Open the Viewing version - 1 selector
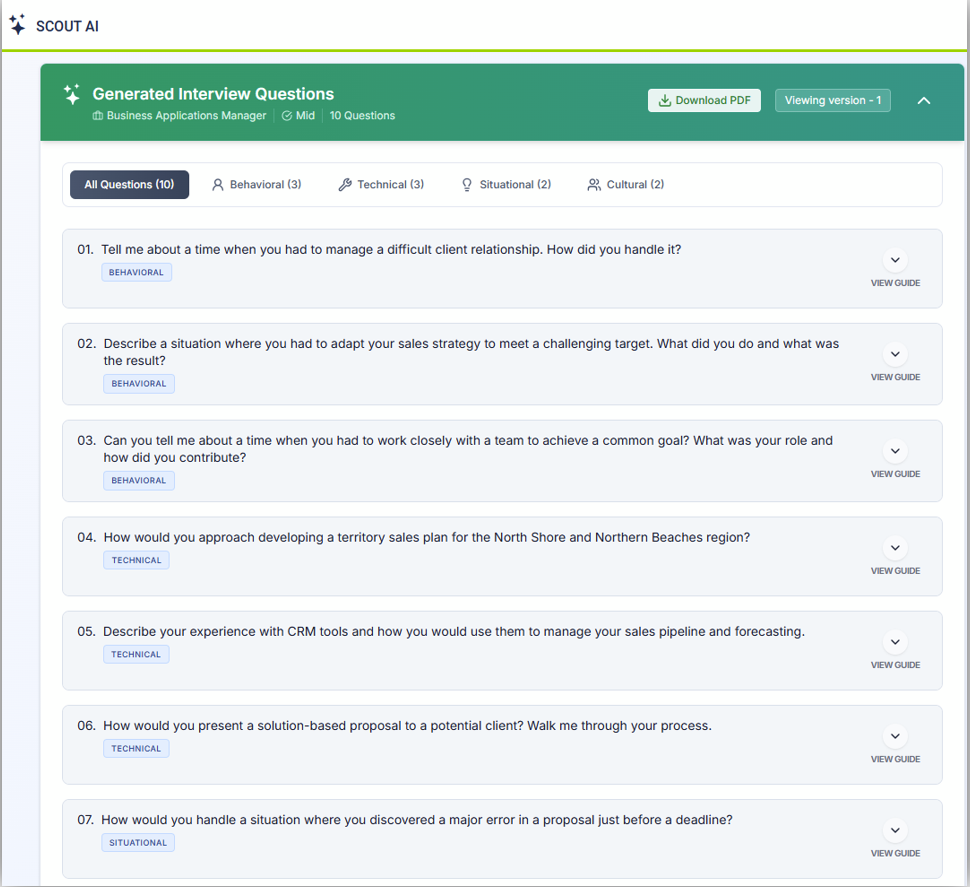 coord(832,100)
